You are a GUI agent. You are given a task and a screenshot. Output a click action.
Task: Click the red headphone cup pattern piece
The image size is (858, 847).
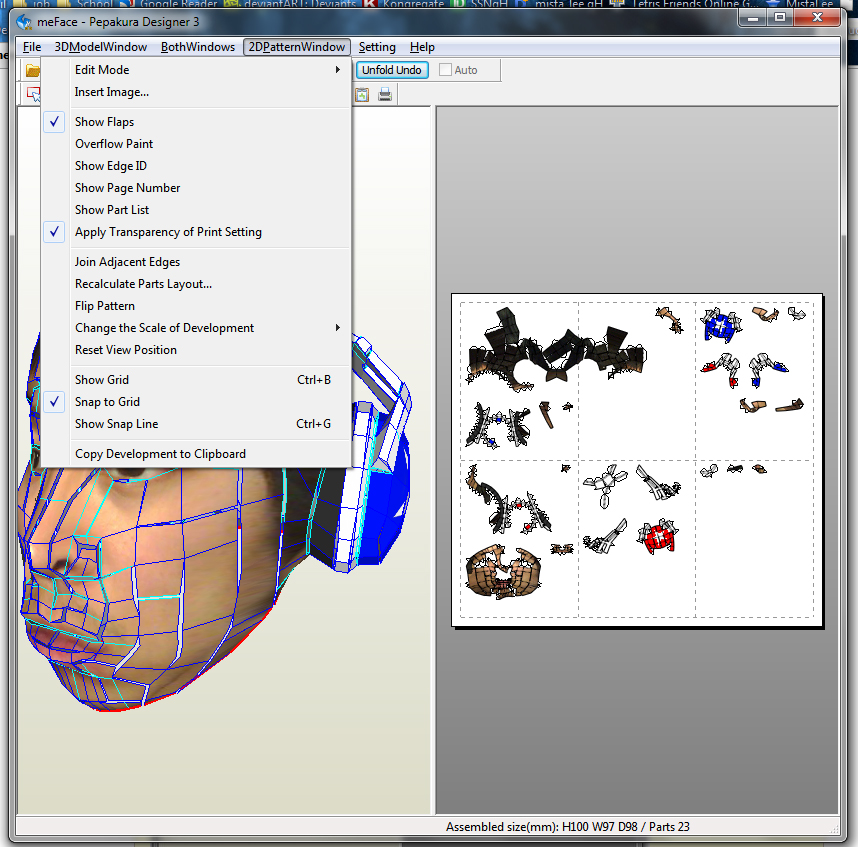[658, 537]
